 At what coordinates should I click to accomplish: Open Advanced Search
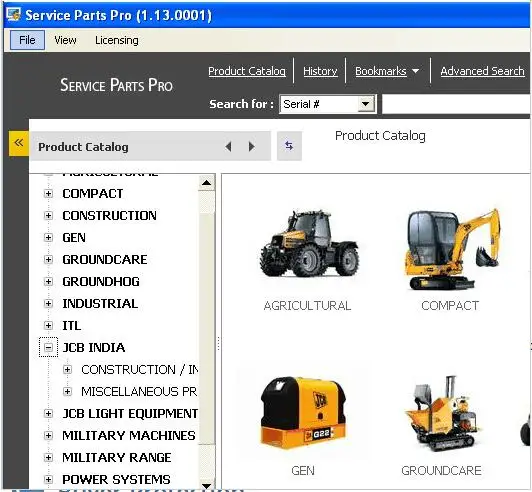(482, 71)
